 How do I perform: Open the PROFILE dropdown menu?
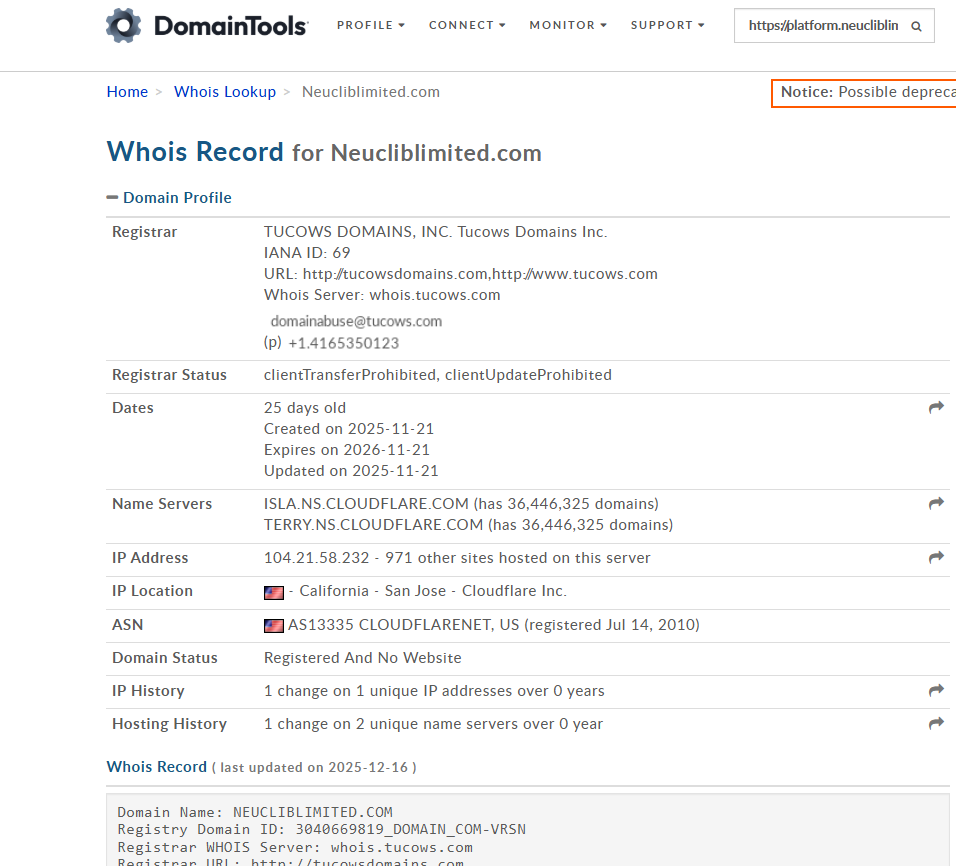pyautogui.click(x=370, y=25)
